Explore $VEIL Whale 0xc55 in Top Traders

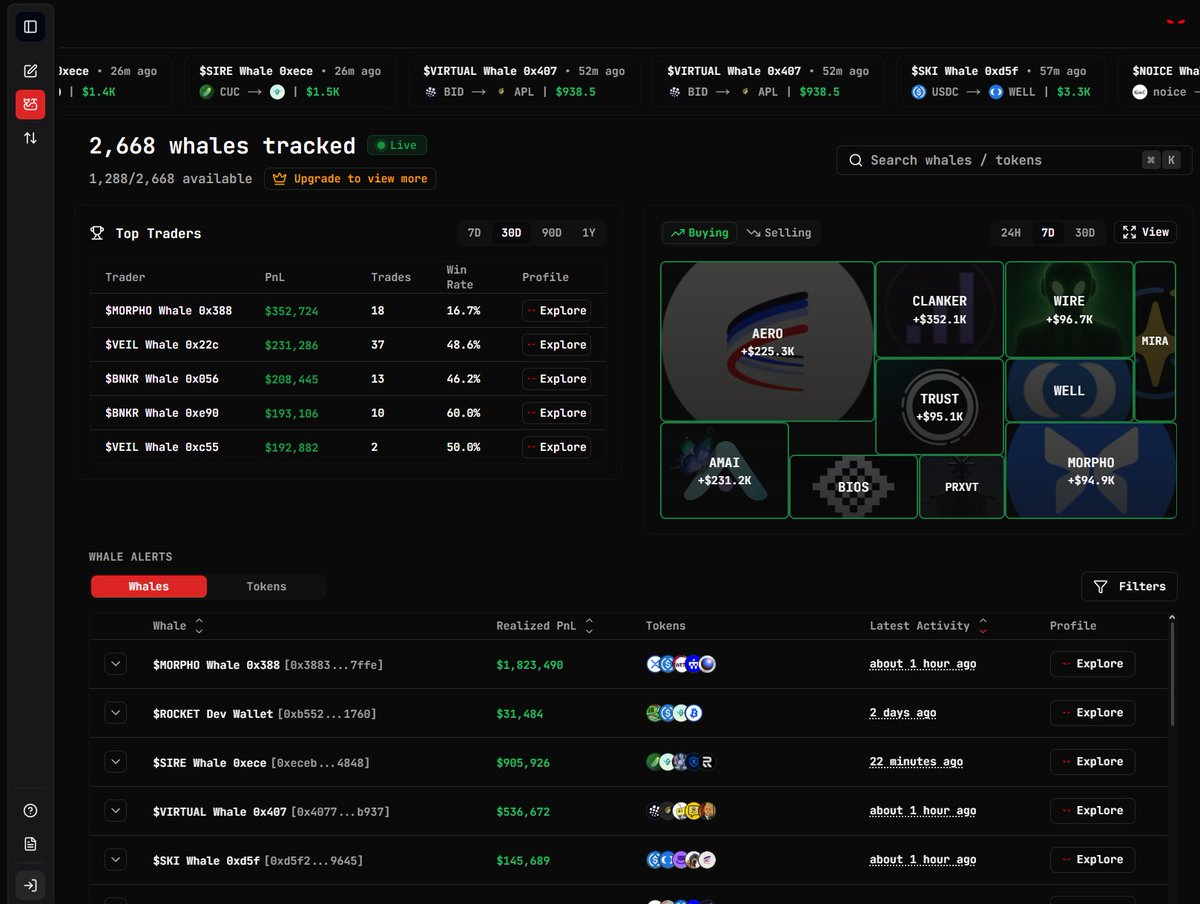pyautogui.click(x=556, y=447)
